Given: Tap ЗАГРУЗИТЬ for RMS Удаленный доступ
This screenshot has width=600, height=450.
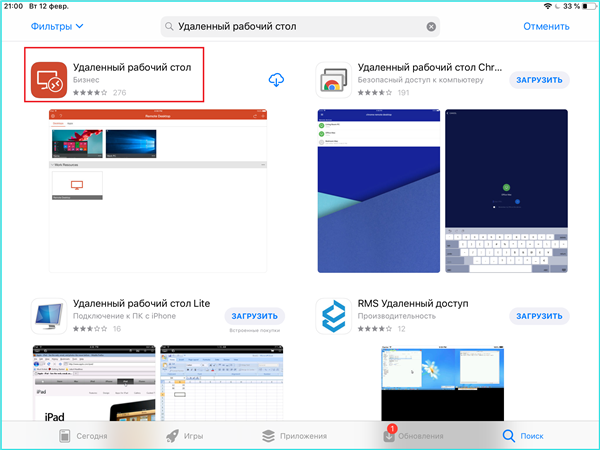Looking at the screenshot, I should [x=539, y=316].
